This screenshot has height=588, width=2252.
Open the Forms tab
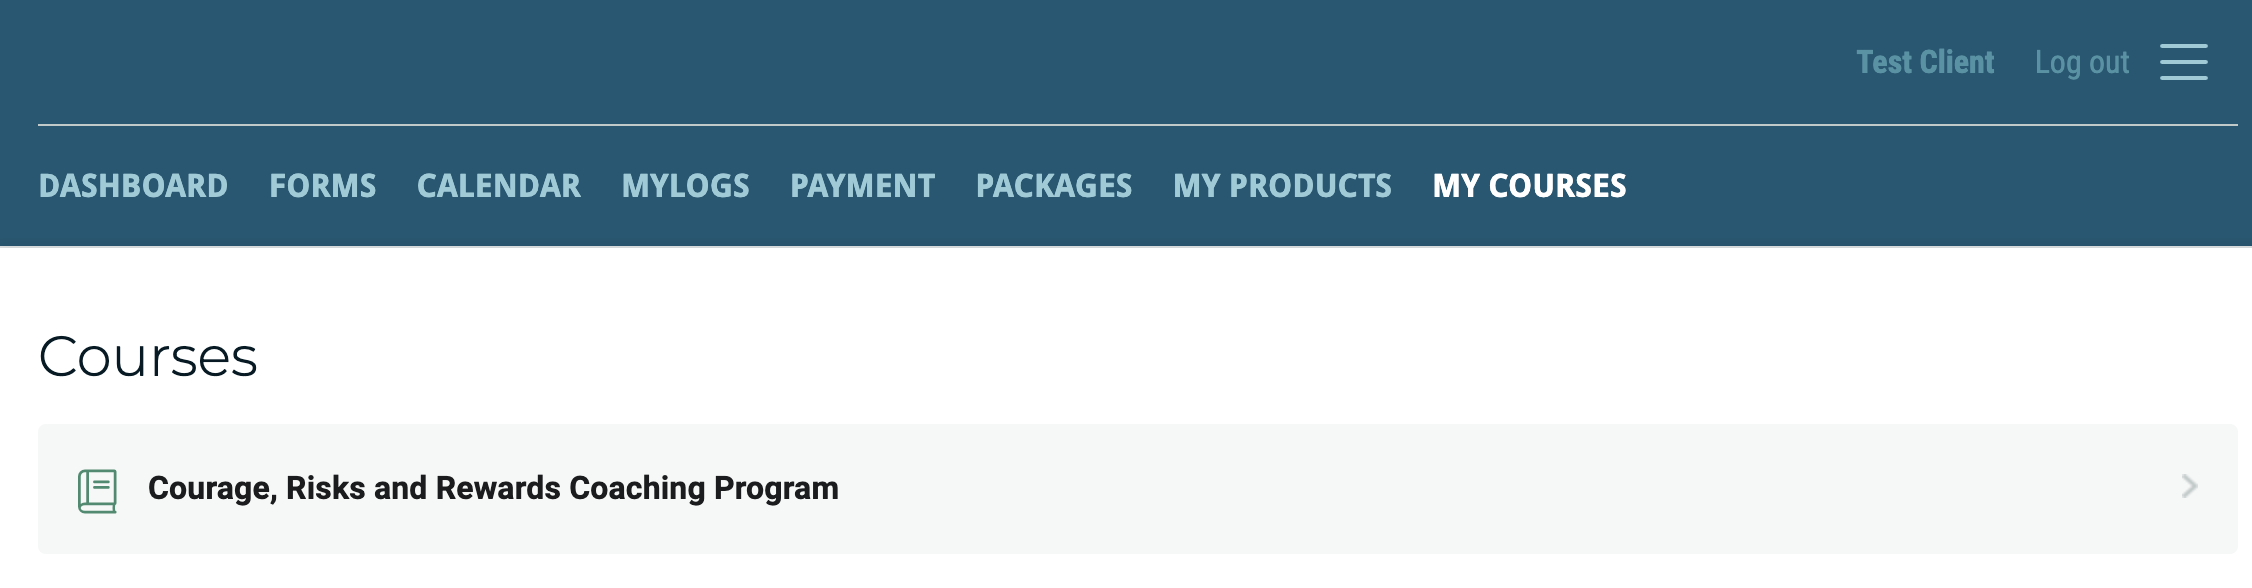[x=322, y=186]
